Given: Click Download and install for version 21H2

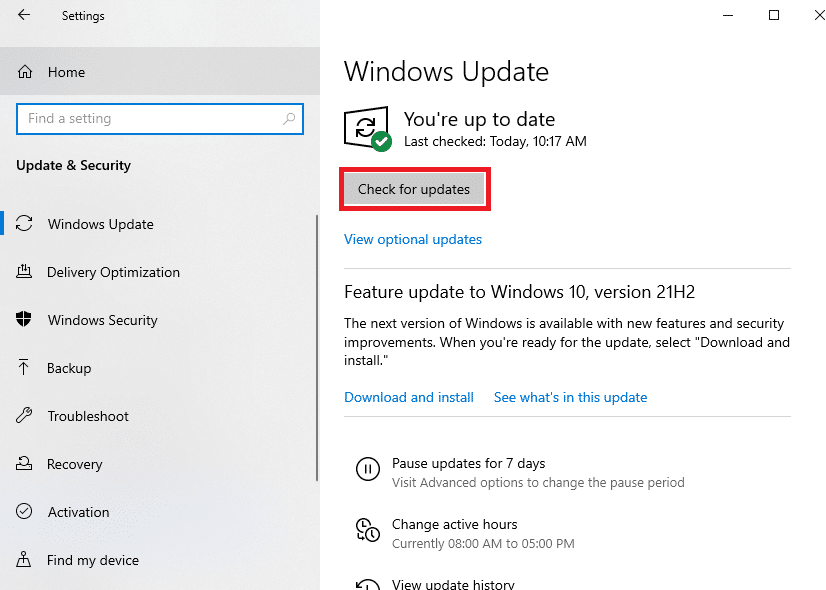Looking at the screenshot, I should (x=409, y=397).
